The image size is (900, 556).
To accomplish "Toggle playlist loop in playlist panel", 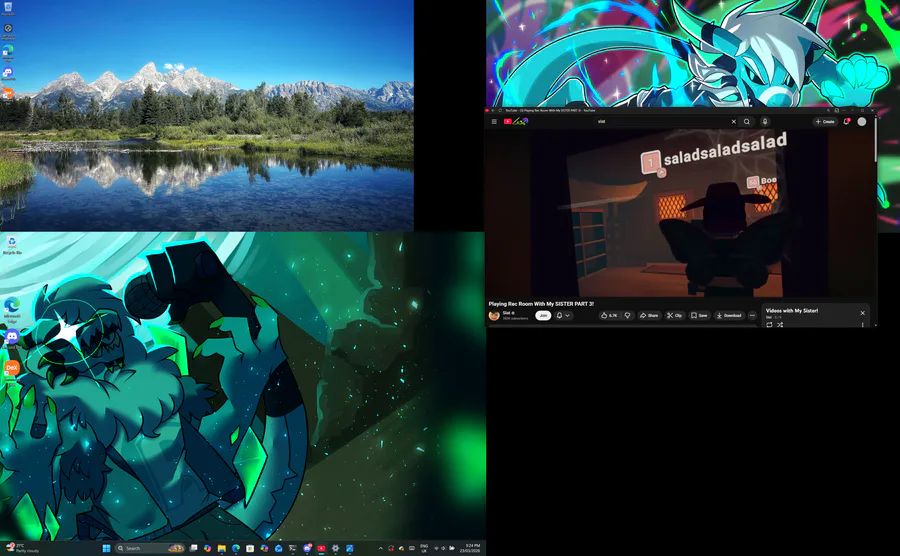I will click(x=769, y=325).
